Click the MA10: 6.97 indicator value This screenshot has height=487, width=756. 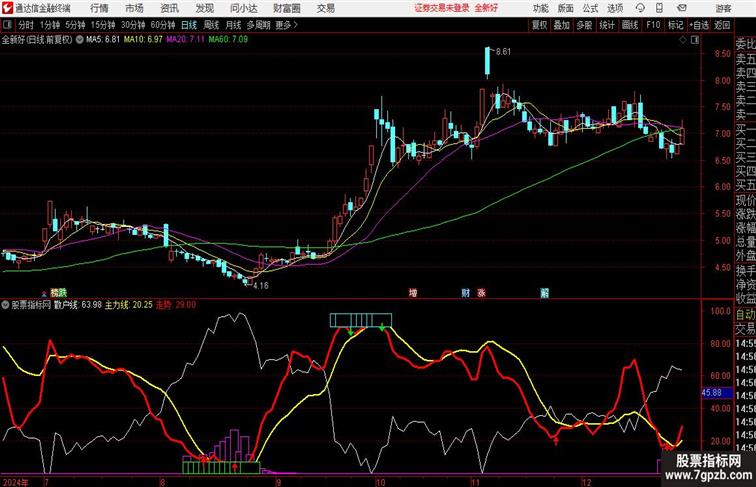143,40
